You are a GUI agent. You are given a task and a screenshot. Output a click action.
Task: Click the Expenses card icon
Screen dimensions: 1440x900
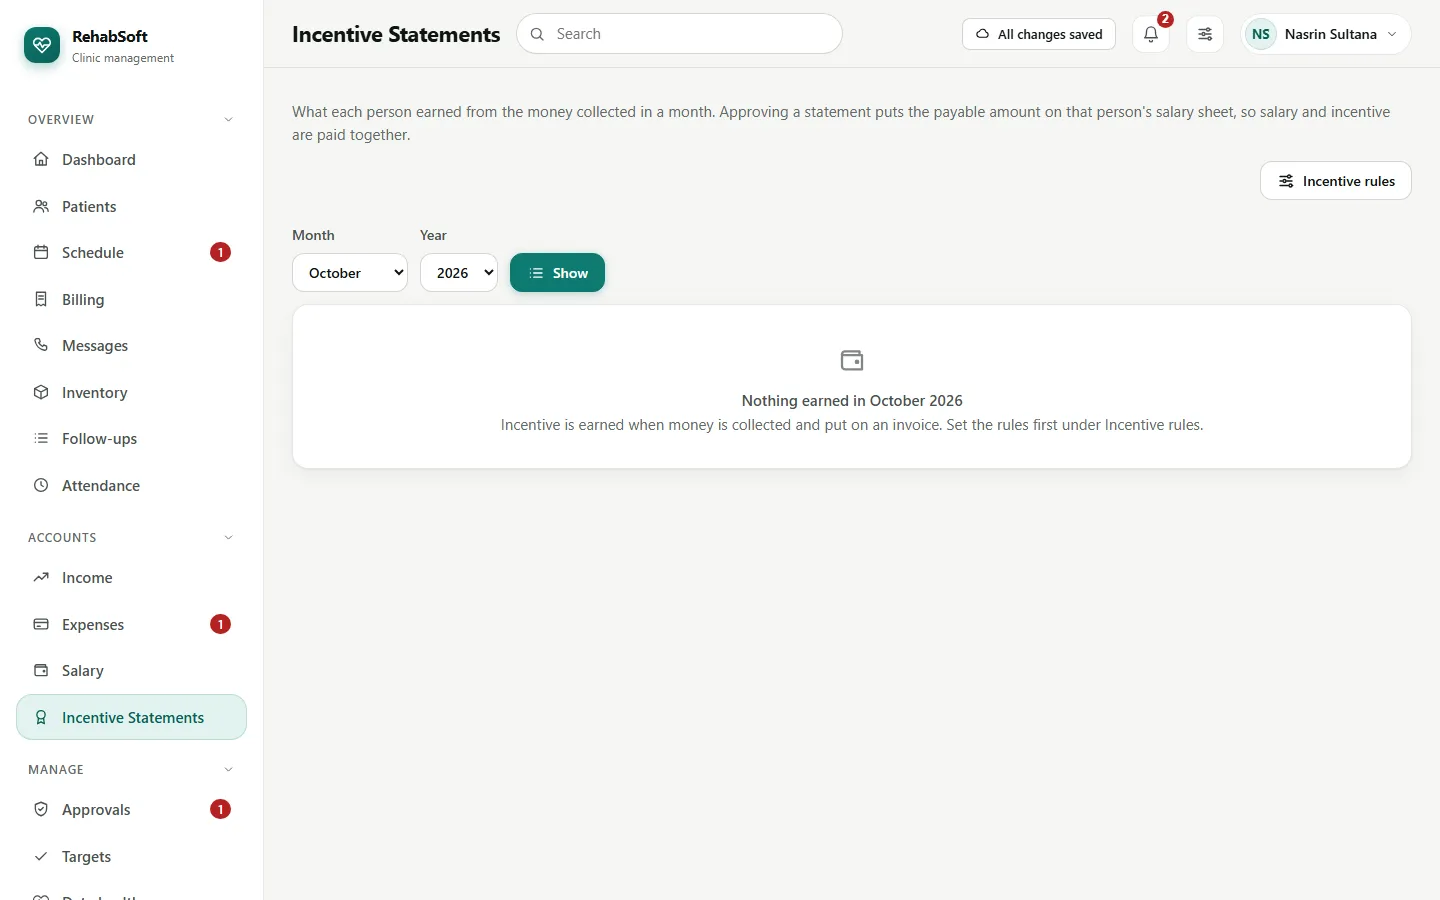click(41, 624)
